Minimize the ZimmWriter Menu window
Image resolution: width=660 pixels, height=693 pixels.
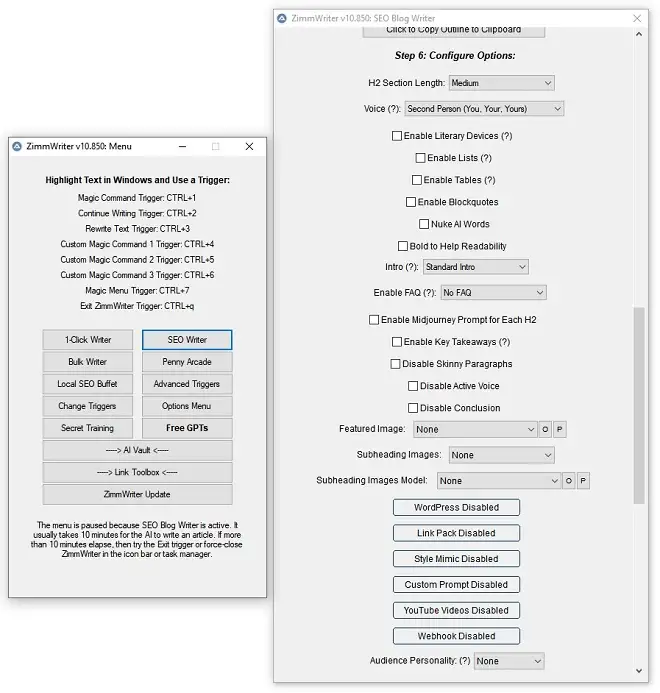coord(183,146)
